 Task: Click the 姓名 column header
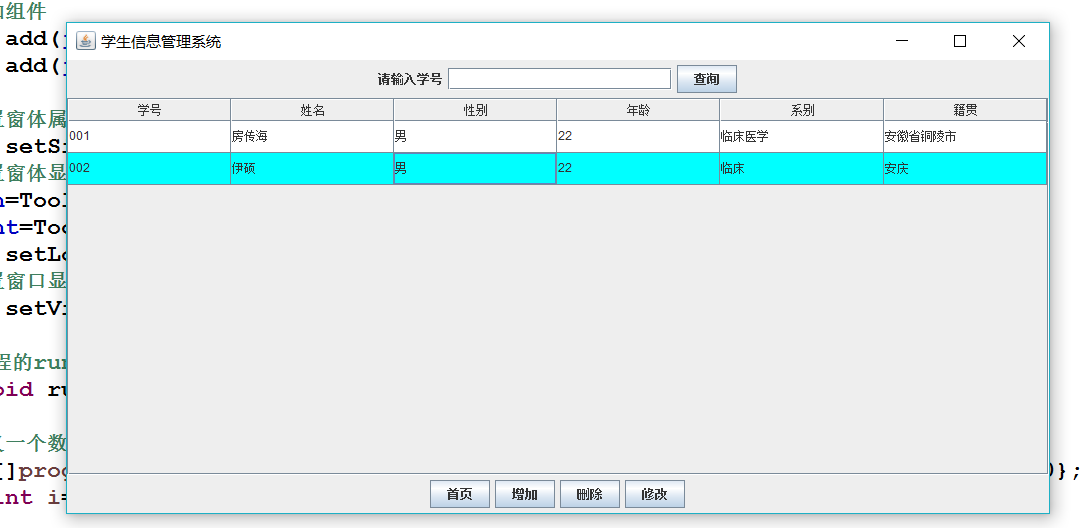tap(312, 110)
